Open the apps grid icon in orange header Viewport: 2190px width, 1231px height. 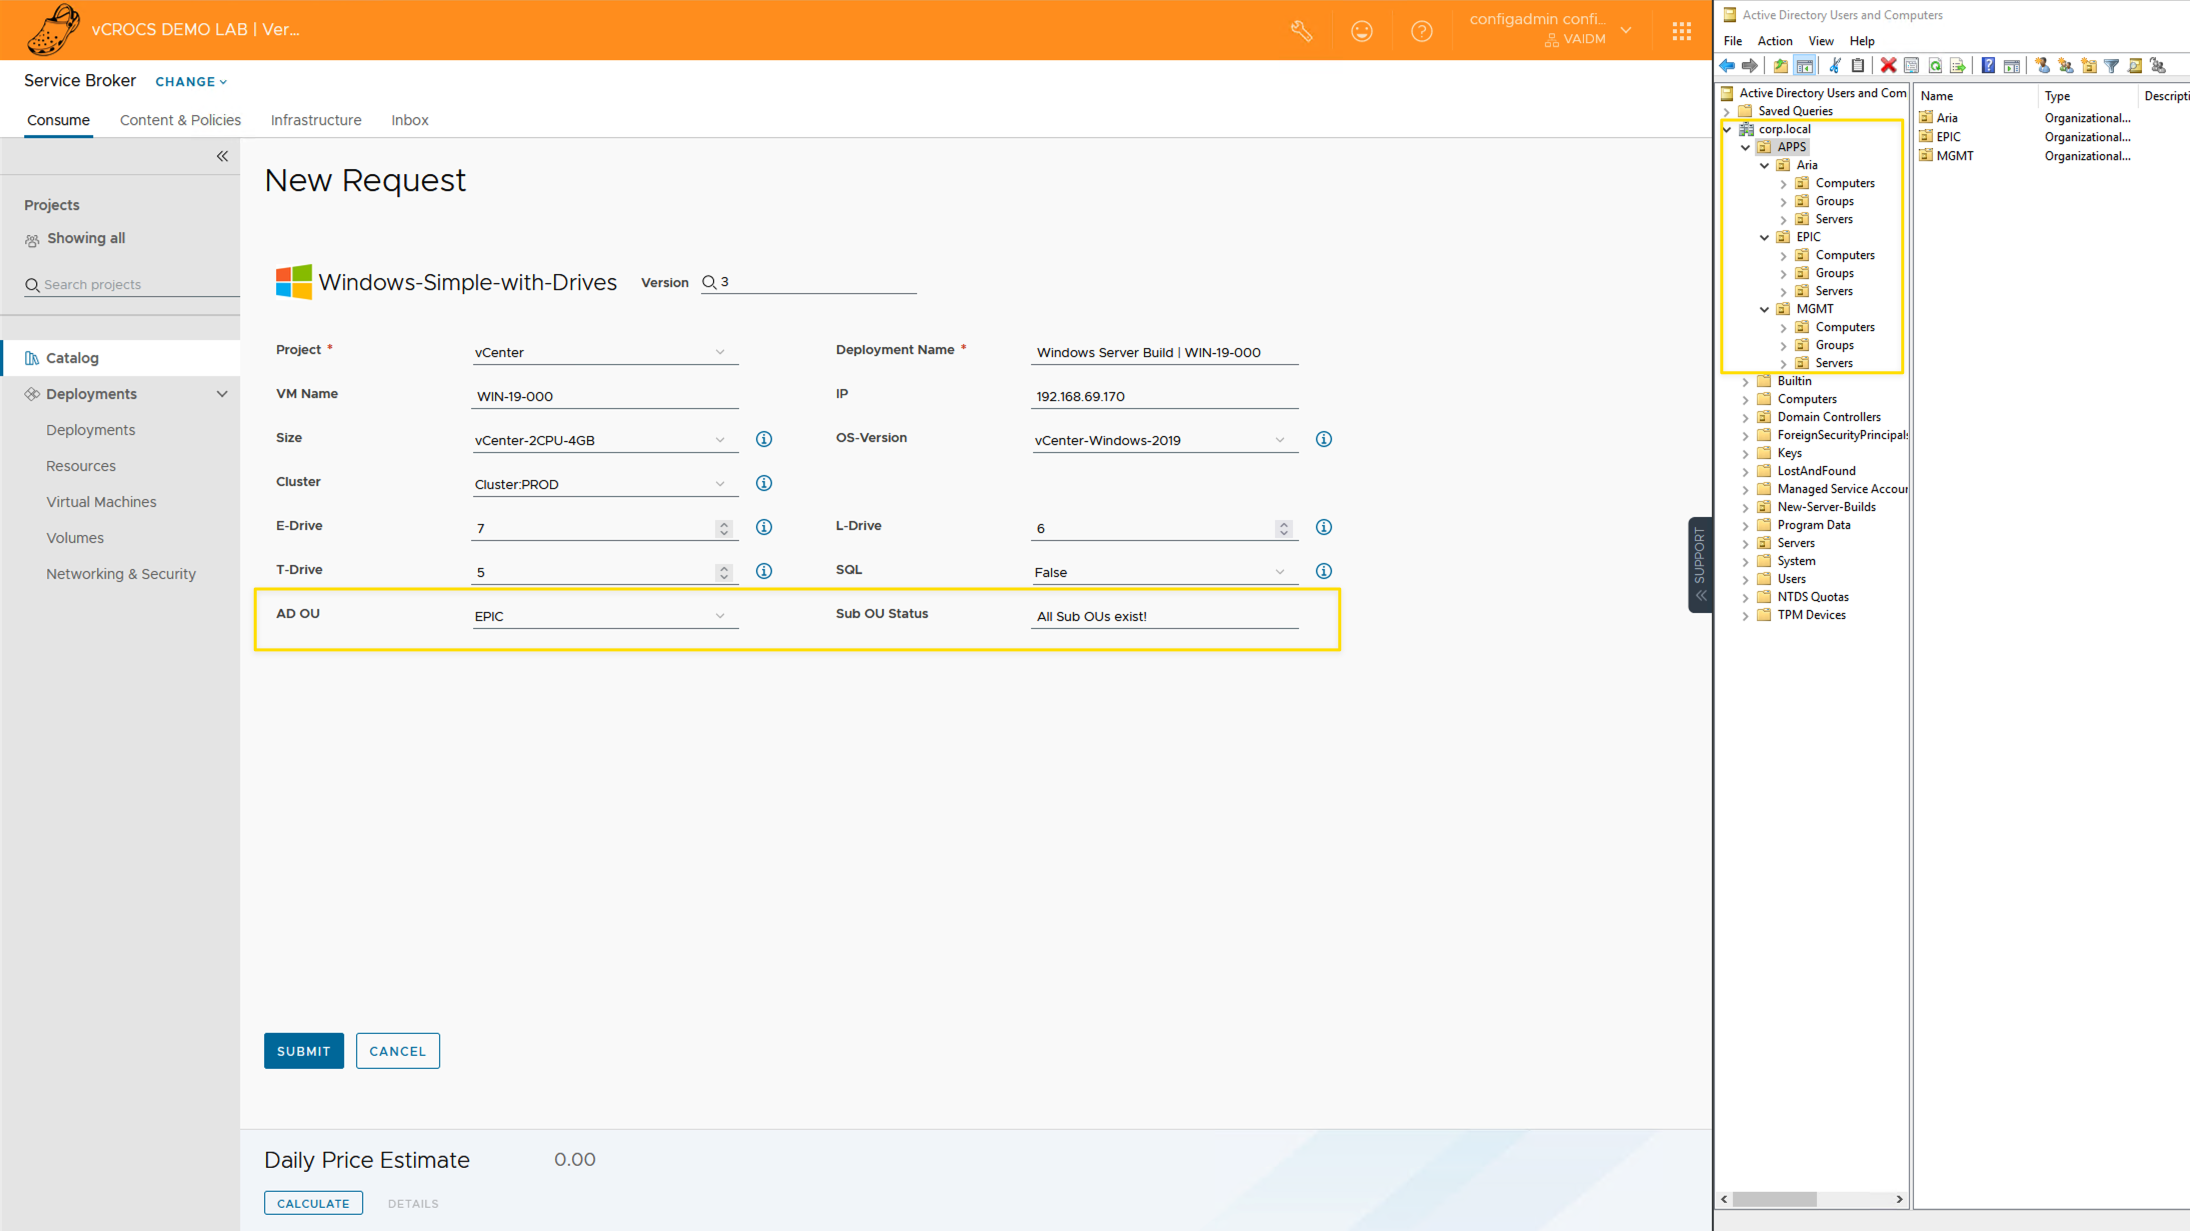pos(1682,31)
